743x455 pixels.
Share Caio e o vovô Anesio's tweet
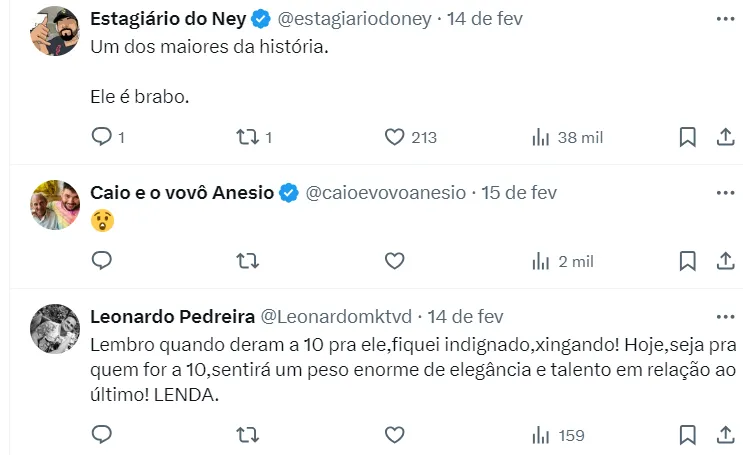[726, 261]
